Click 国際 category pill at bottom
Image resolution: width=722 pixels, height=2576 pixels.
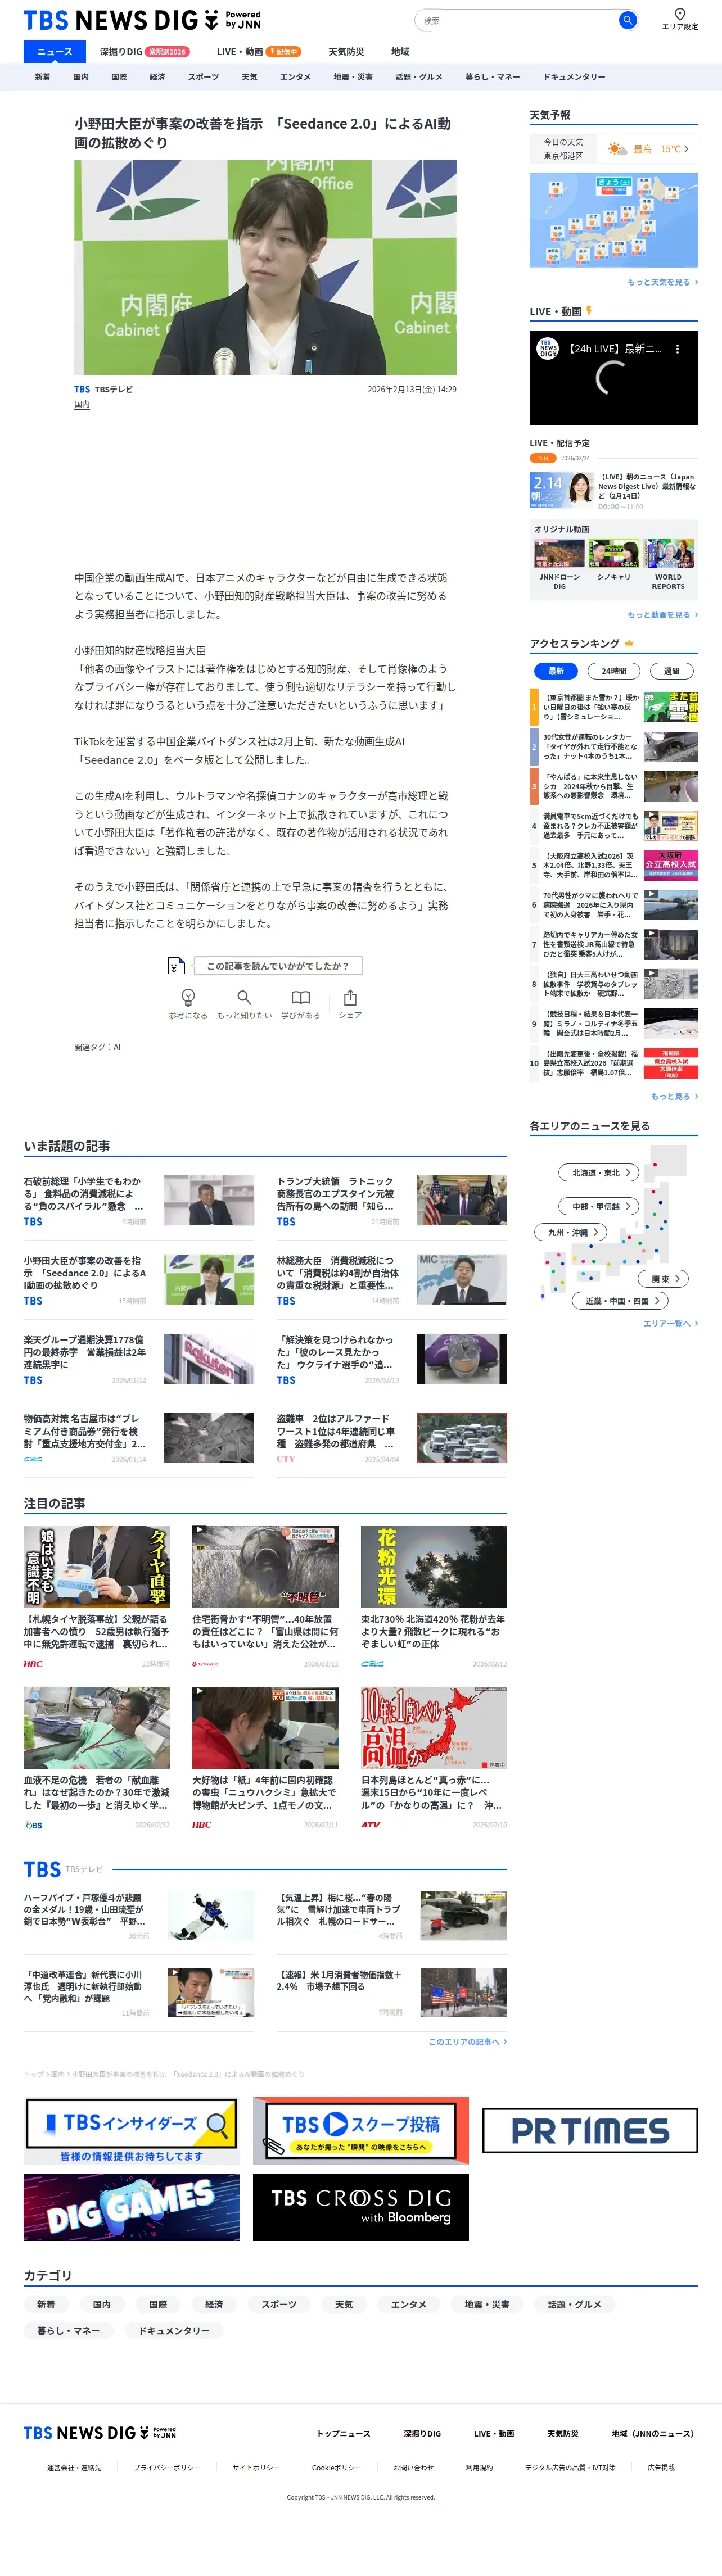158,2304
